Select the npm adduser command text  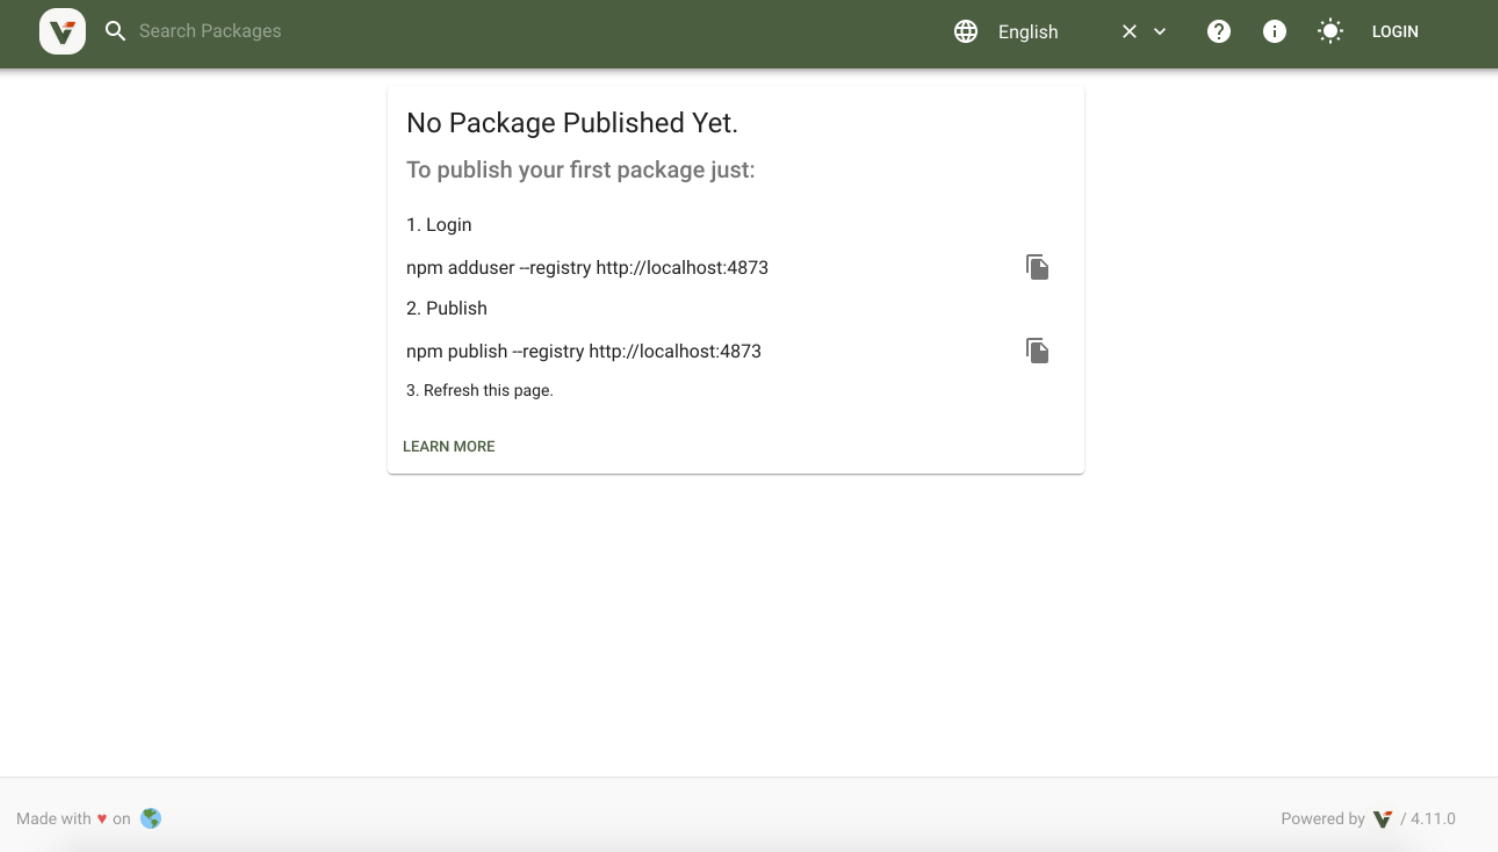tap(587, 267)
